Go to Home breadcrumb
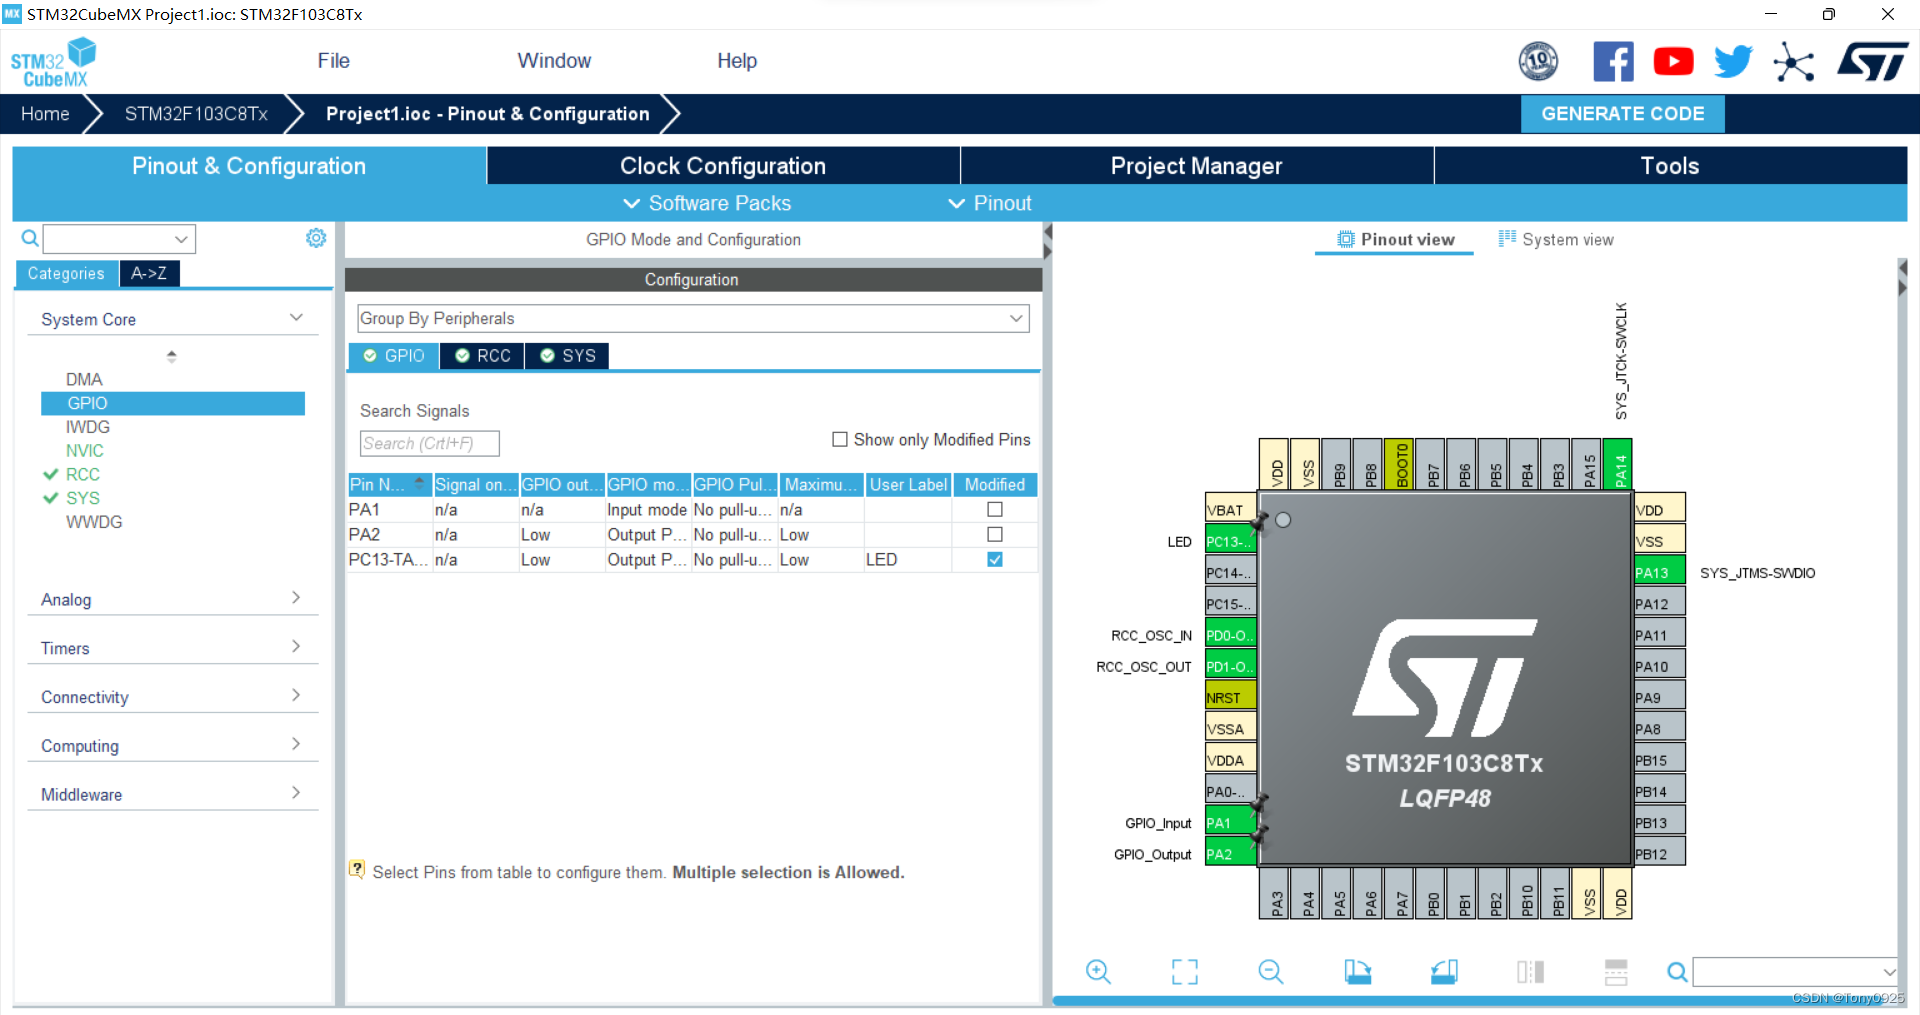The image size is (1920, 1015). (45, 114)
